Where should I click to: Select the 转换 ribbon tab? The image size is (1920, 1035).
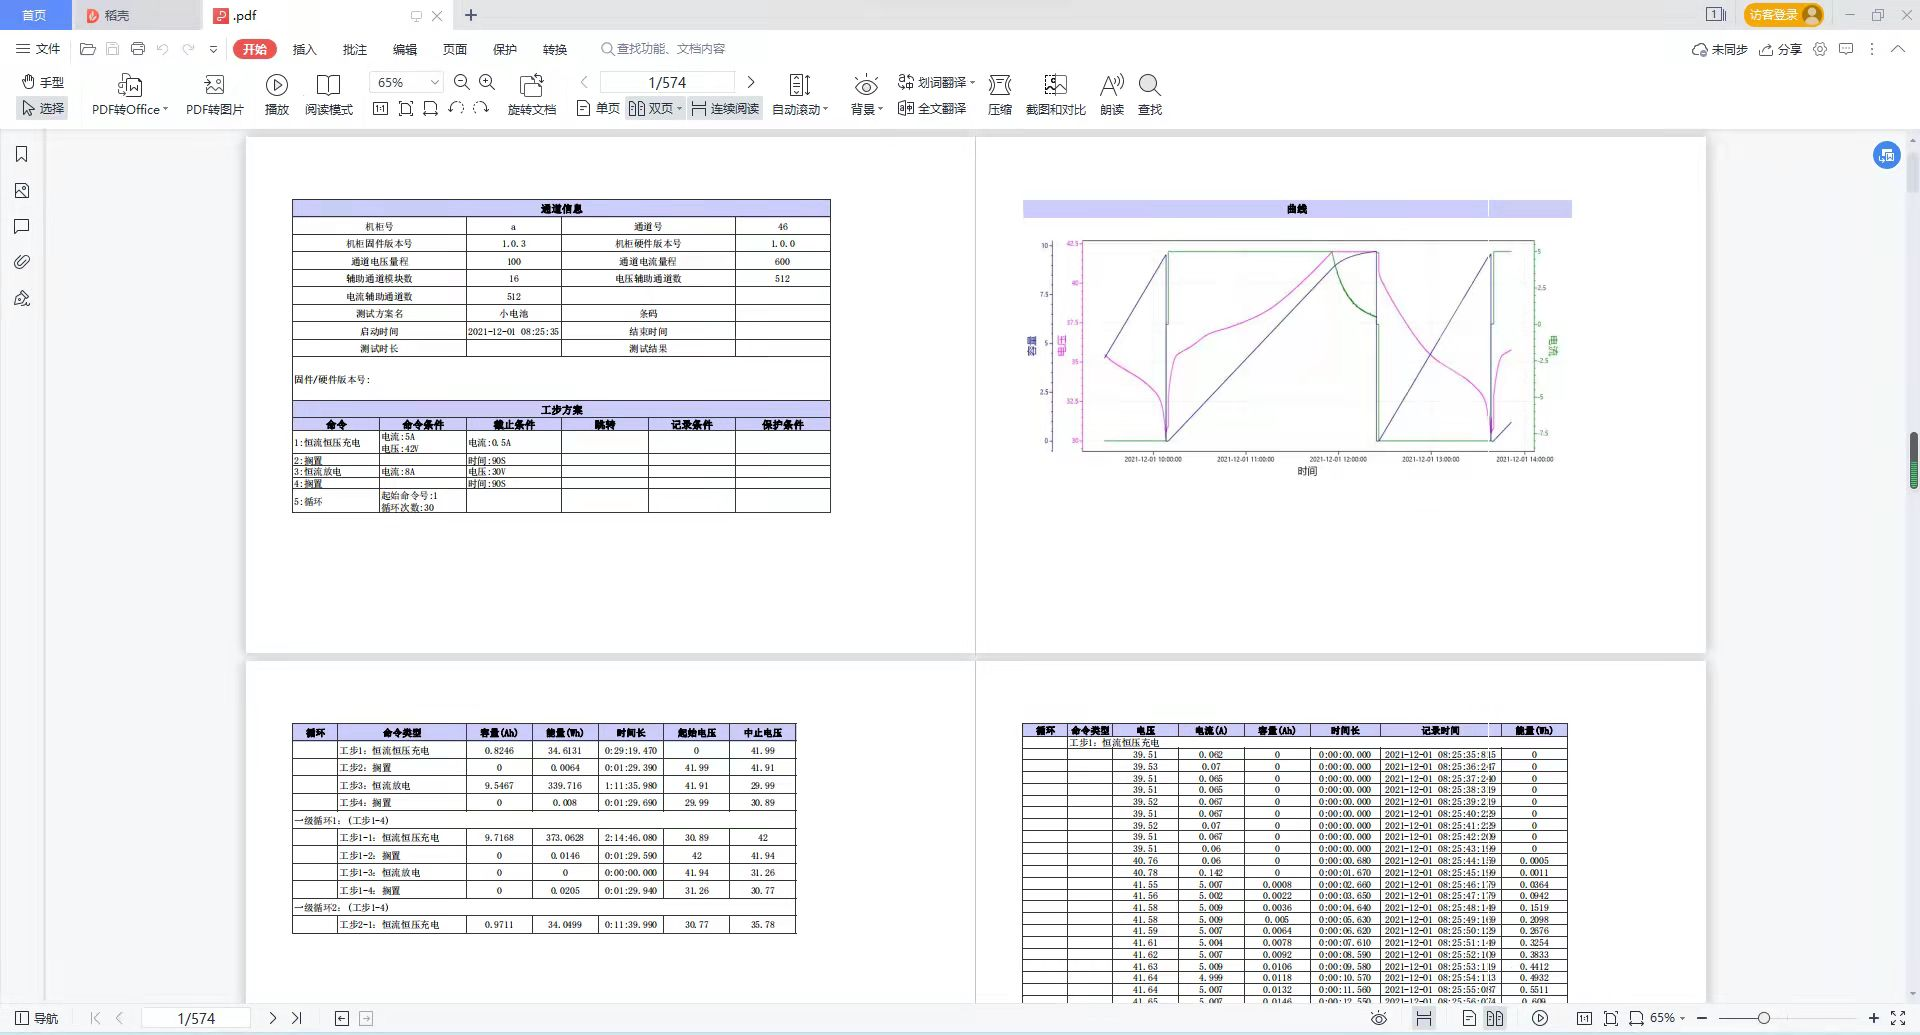tap(554, 49)
